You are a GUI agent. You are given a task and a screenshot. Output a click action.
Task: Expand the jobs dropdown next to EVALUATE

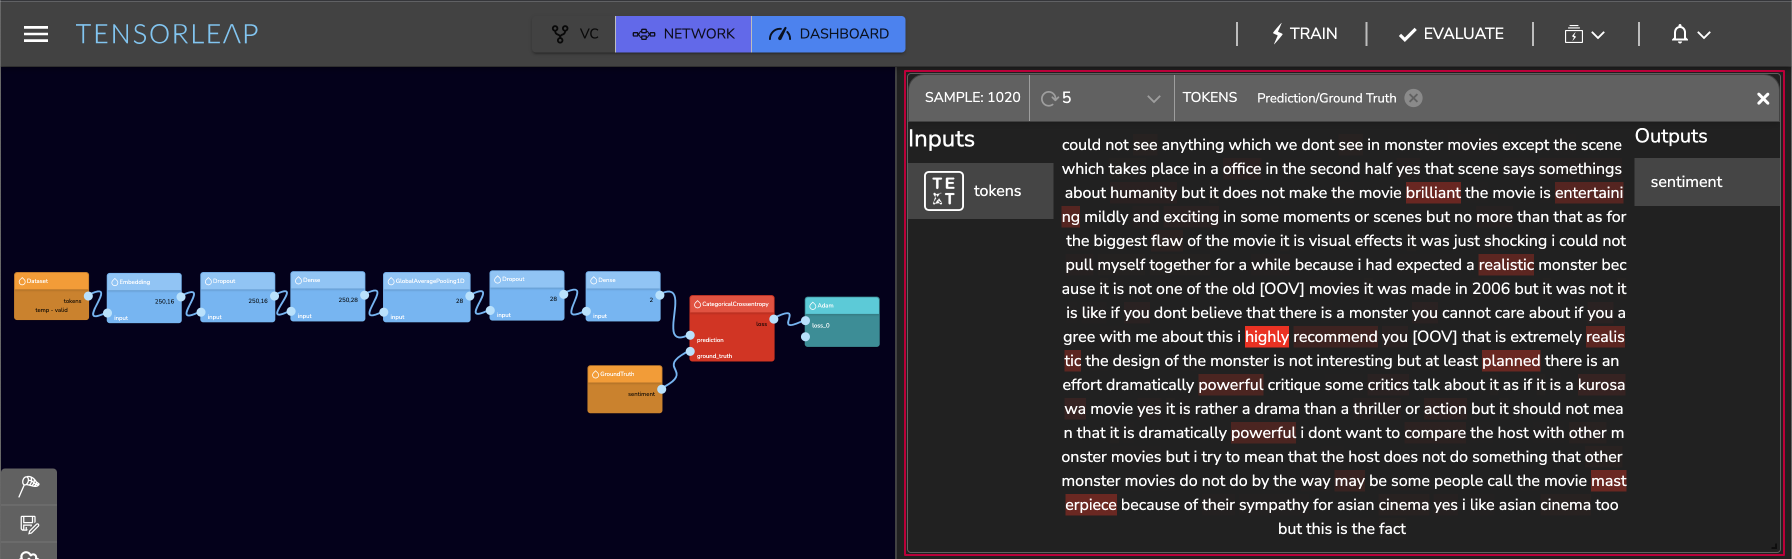tap(1584, 34)
